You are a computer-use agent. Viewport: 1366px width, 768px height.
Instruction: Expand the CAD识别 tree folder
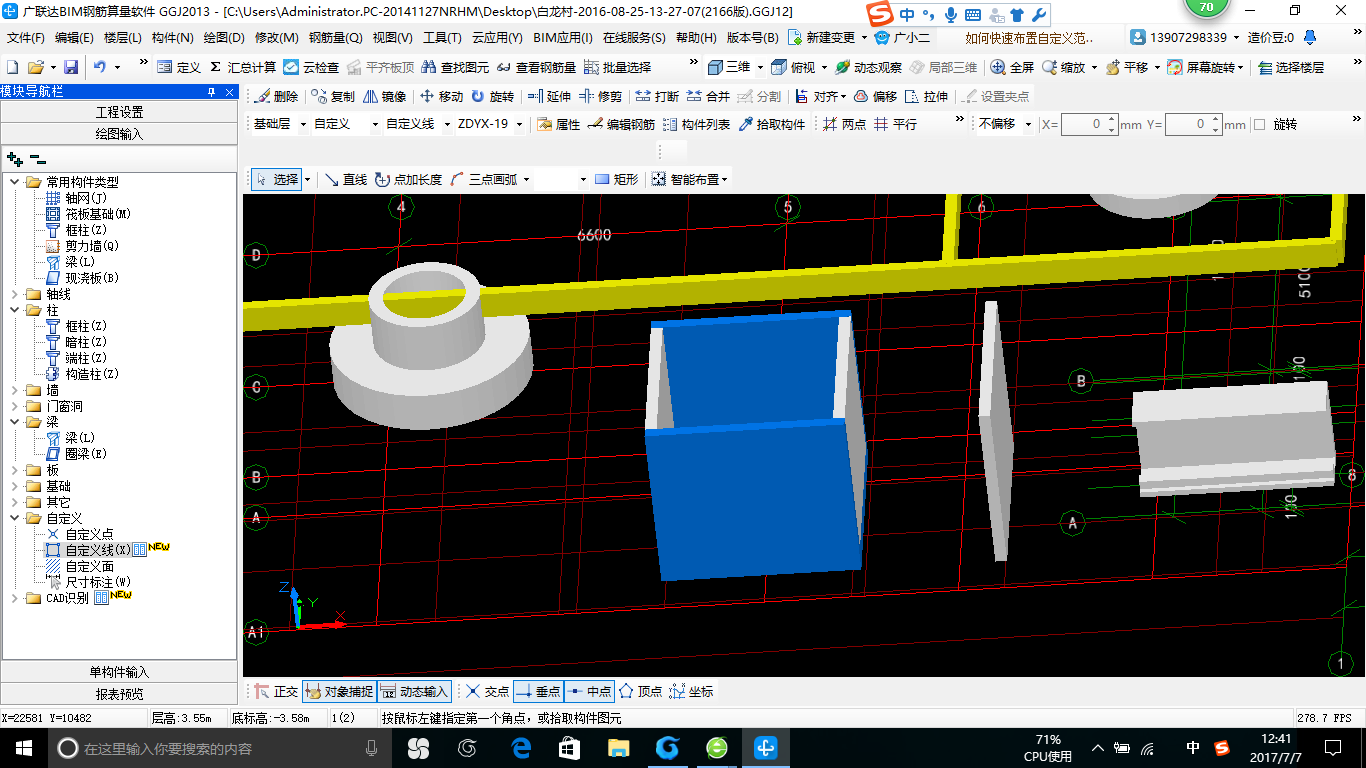tap(15, 598)
